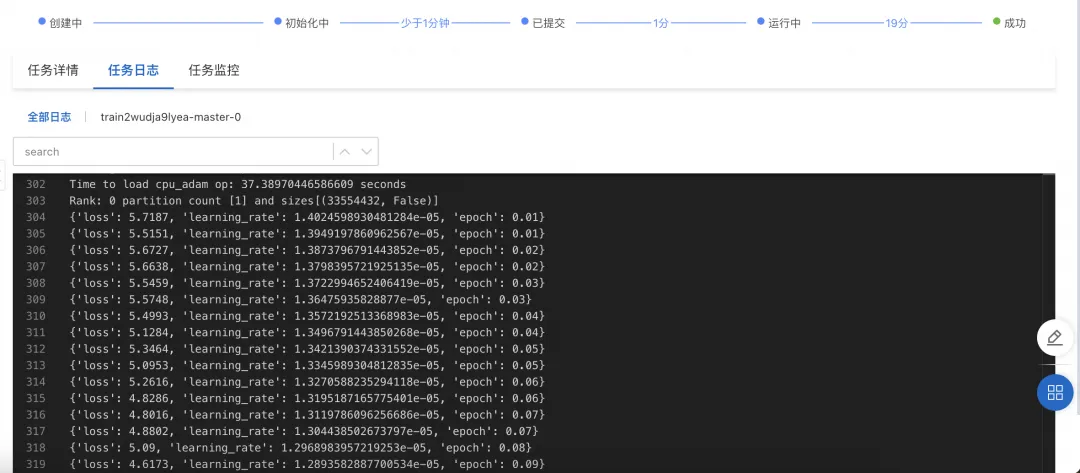Viewport: 1080px width, 473px height.
Task: Click the log panel vertical scrollbar
Action: (x=1049, y=323)
